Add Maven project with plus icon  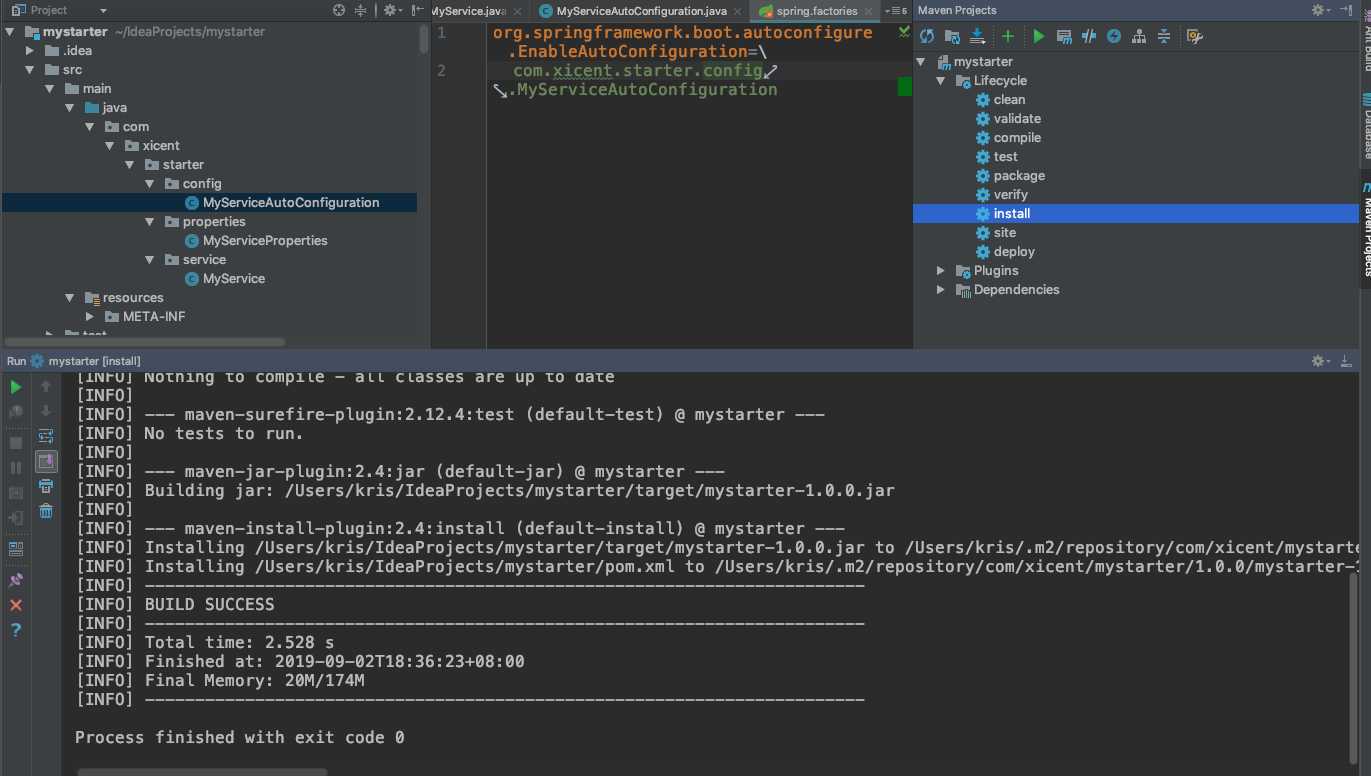coord(1008,36)
